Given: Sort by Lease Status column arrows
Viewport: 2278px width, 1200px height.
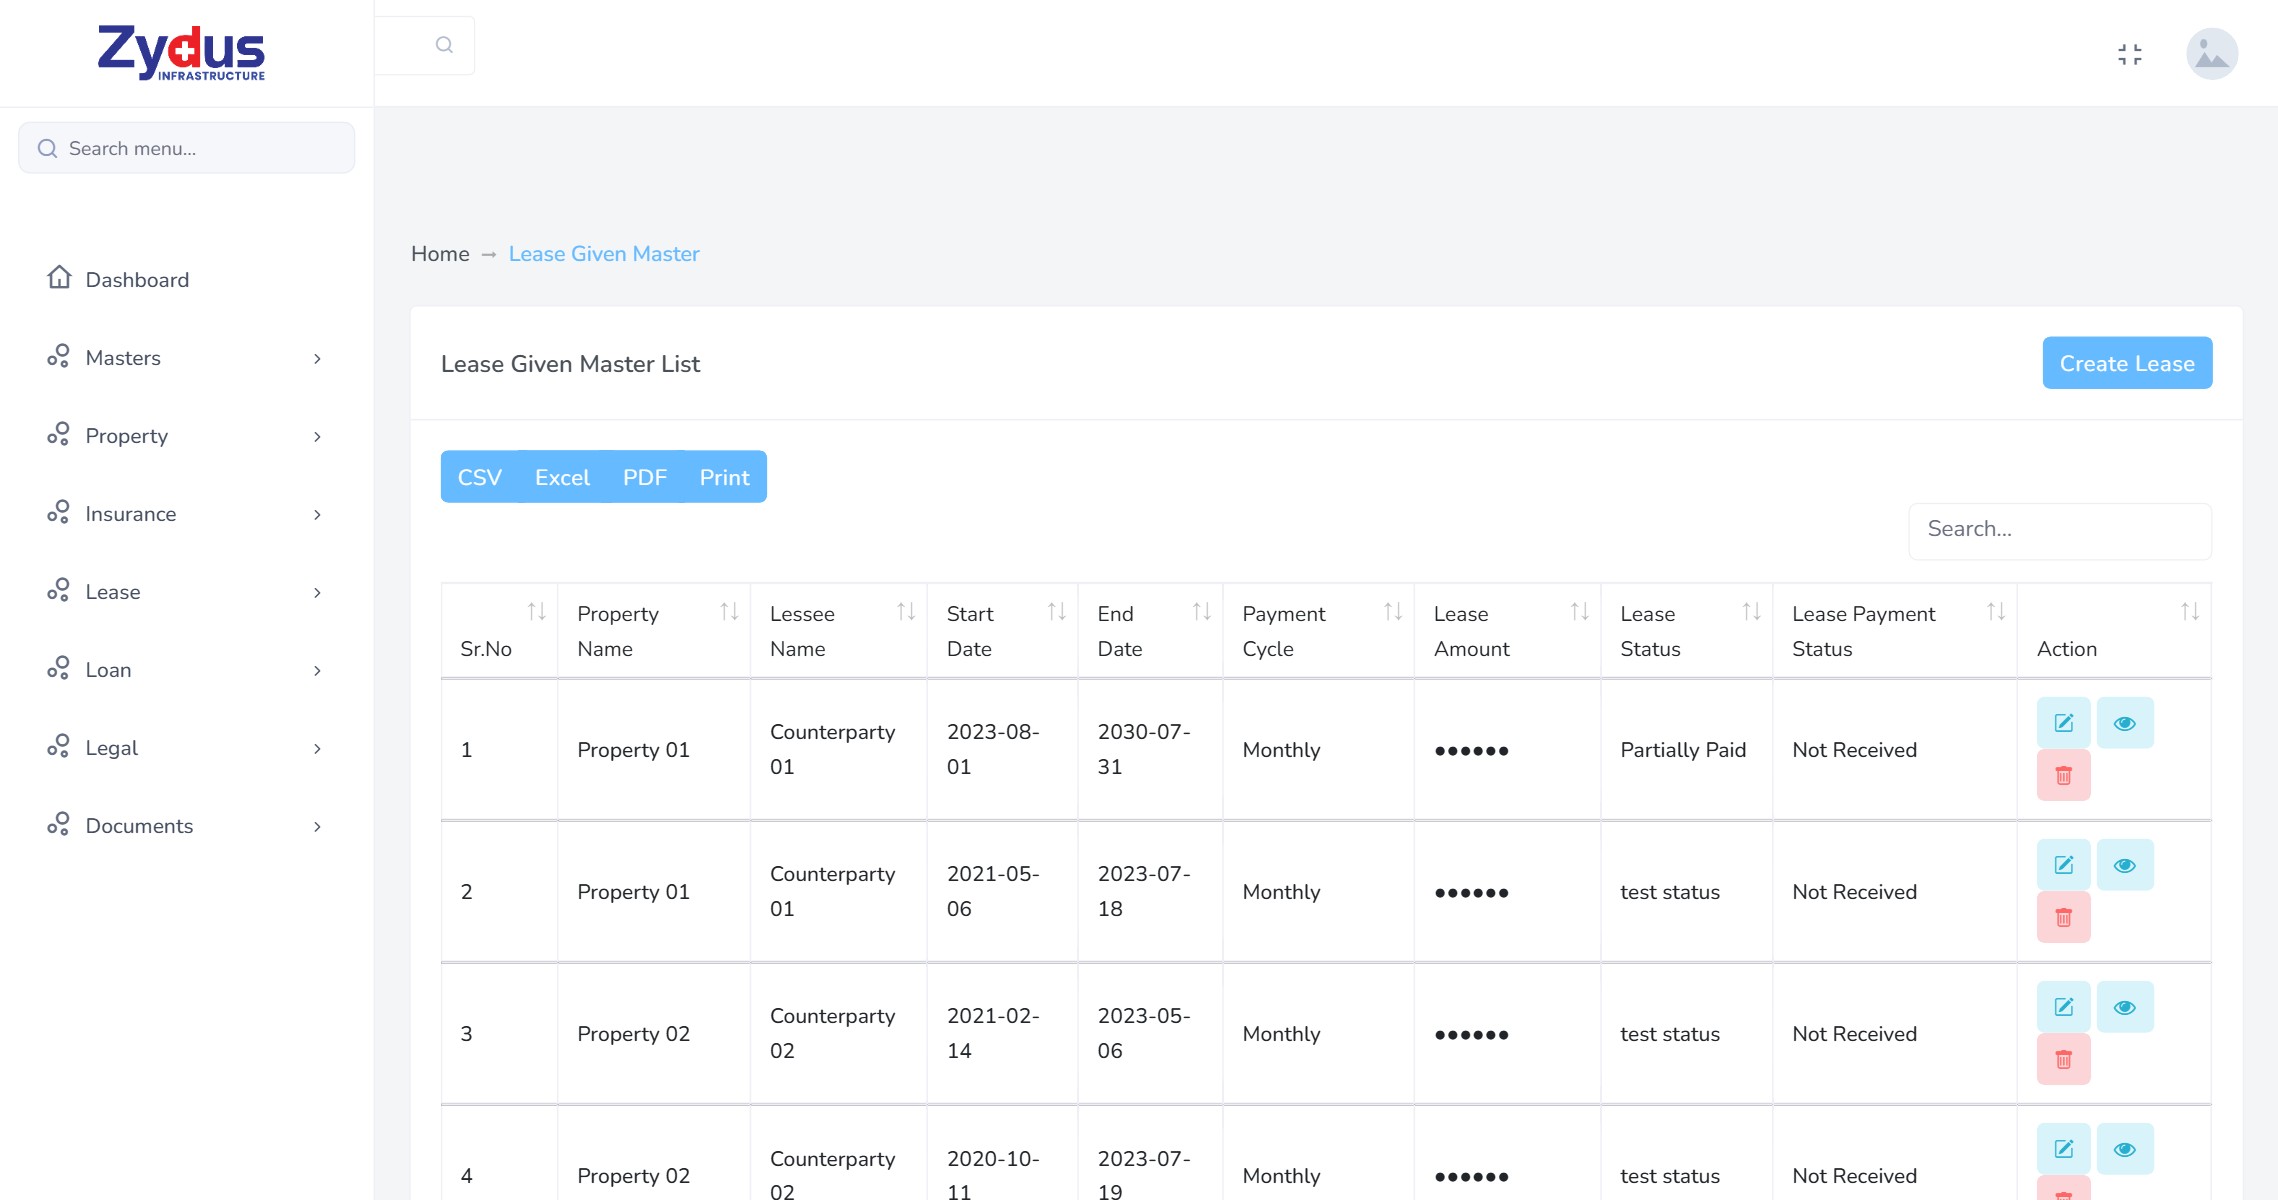Looking at the screenshot, I should [x=1752, y=611].
